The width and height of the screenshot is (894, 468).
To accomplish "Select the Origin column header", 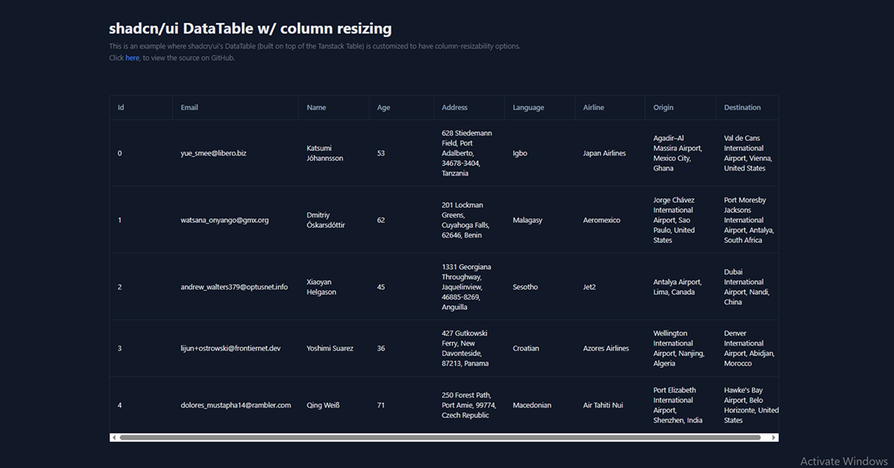I will tap(664, 108).
